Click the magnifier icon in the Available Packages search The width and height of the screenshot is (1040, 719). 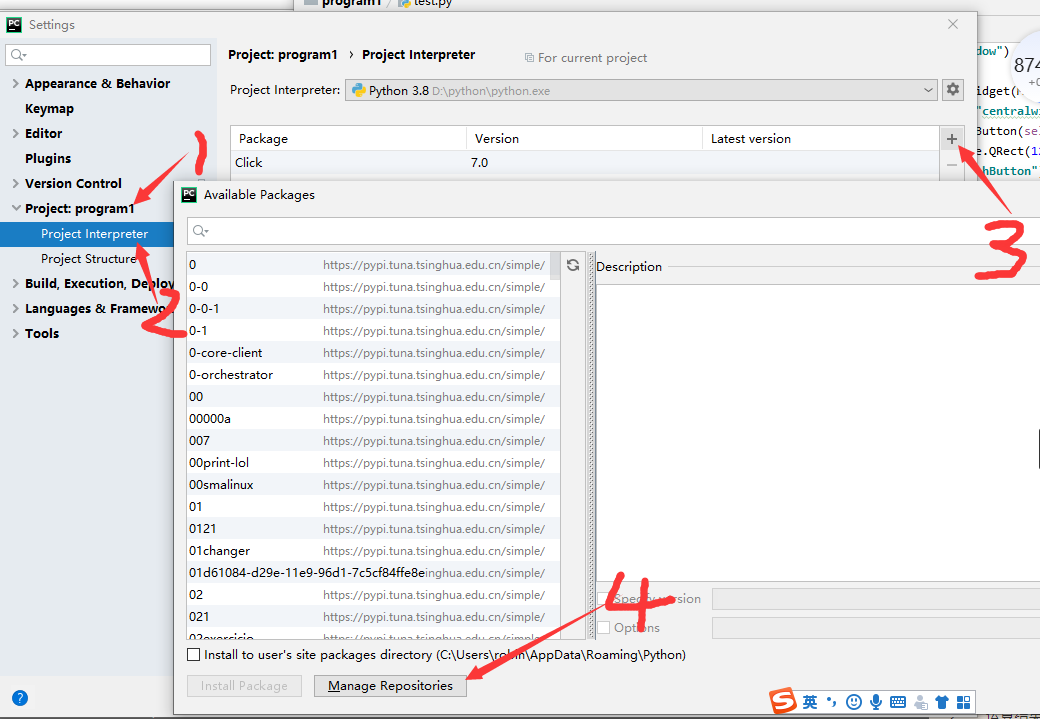(x=200, y=231)
